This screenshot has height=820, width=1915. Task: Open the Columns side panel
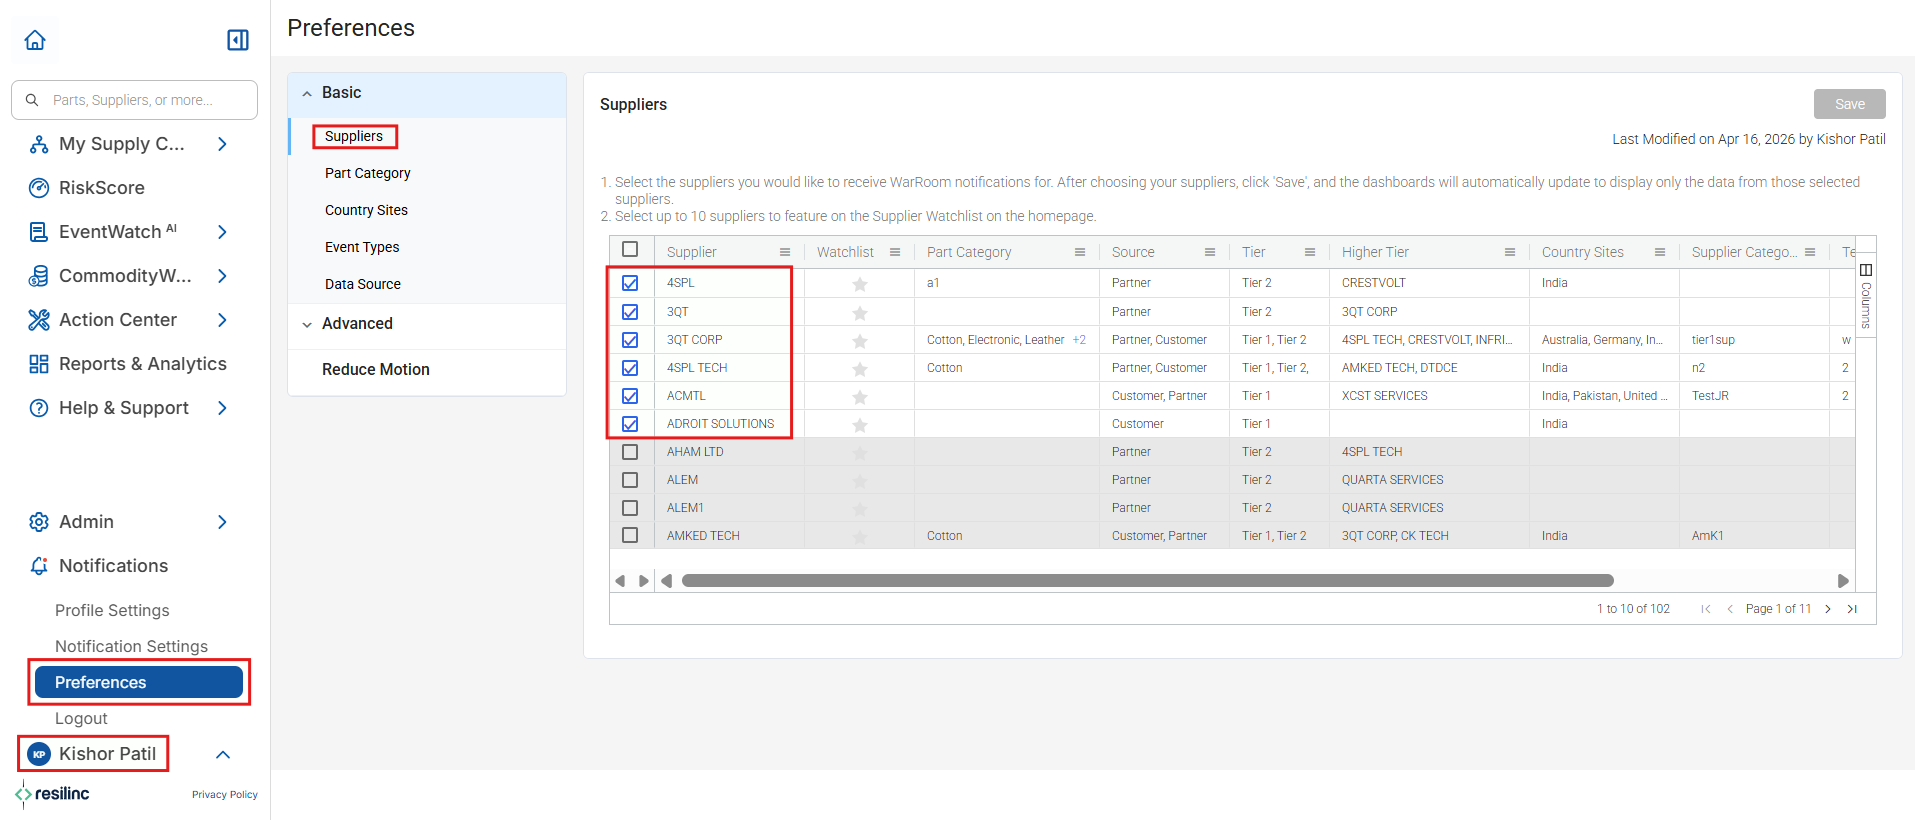(x=1866, y=296)
